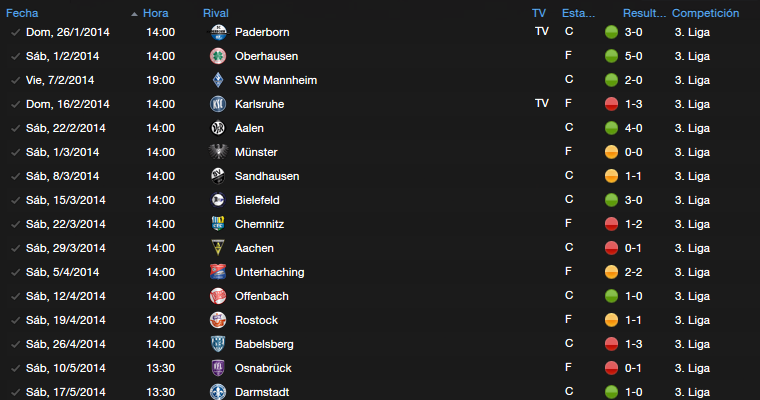Screen dimensions: 760x400
Task: Click the Münster eagle emblem
Action: tap(218, 152)
